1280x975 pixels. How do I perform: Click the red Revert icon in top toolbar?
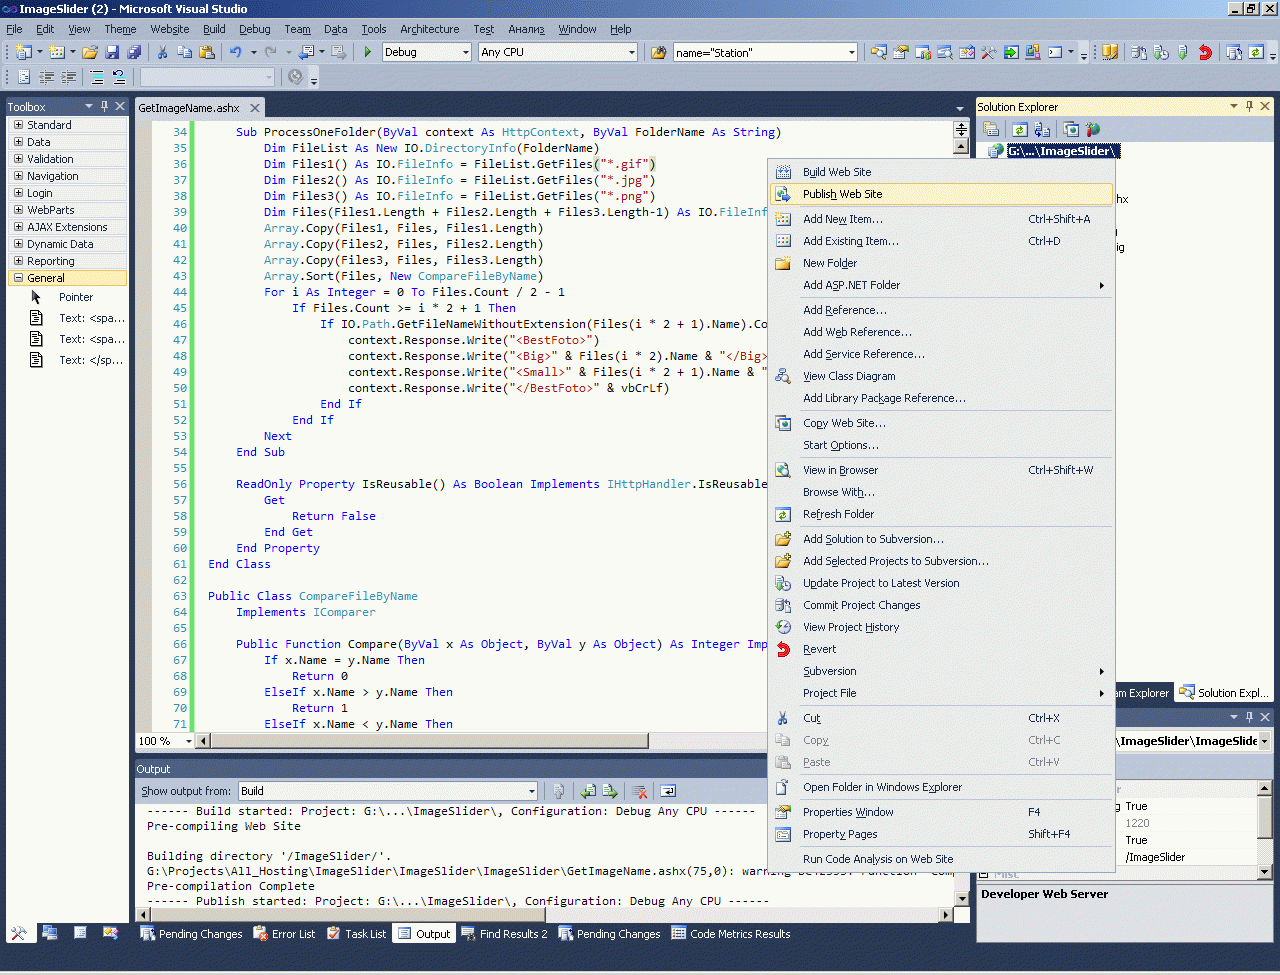(x=1205, y=52)
